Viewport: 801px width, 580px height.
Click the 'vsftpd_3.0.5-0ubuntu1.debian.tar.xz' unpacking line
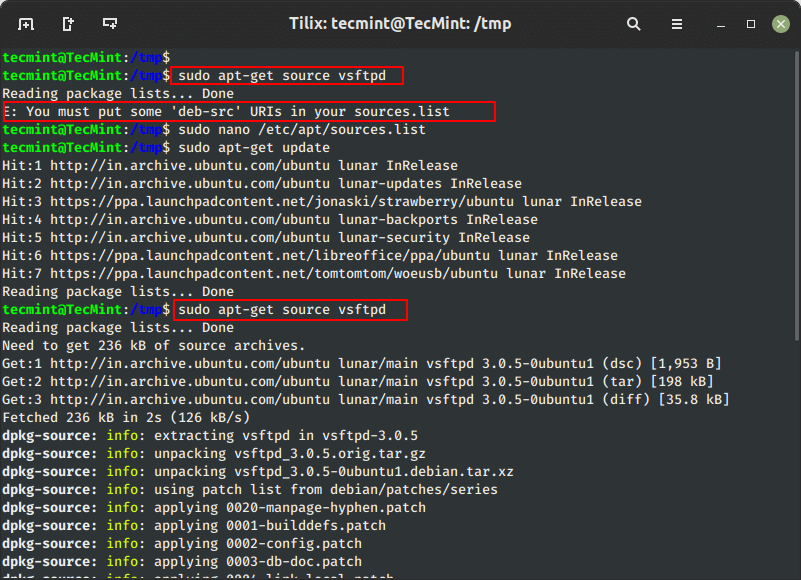click(258, 472)
